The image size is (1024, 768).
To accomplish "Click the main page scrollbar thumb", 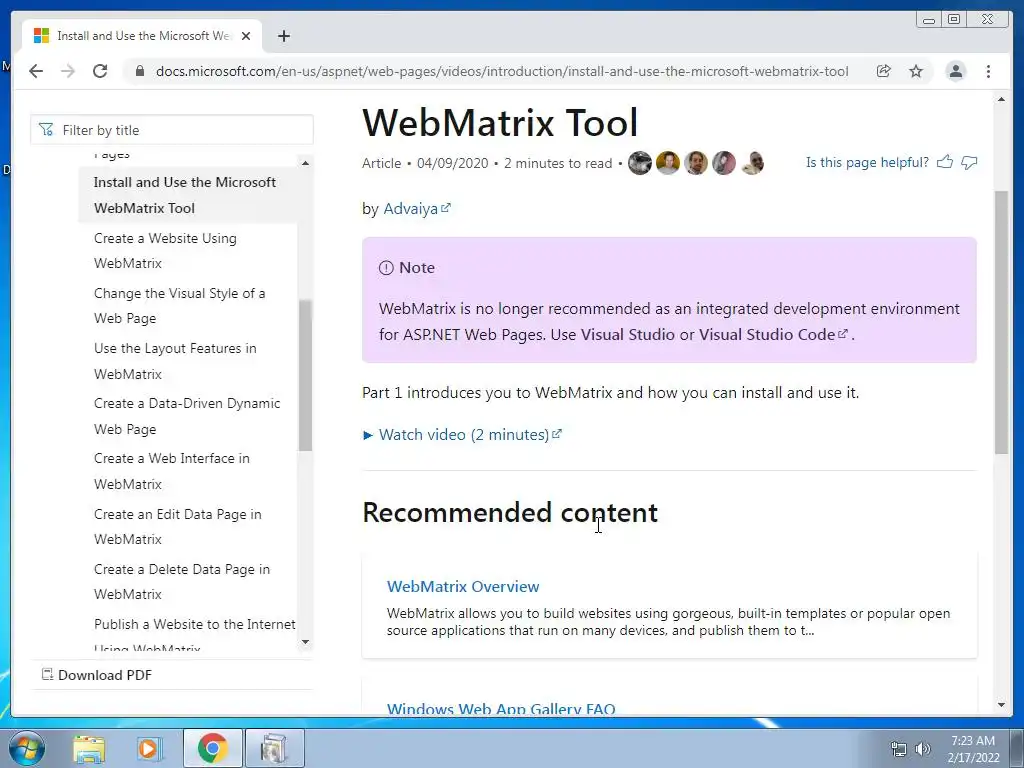I will [x=1001, y=322].
